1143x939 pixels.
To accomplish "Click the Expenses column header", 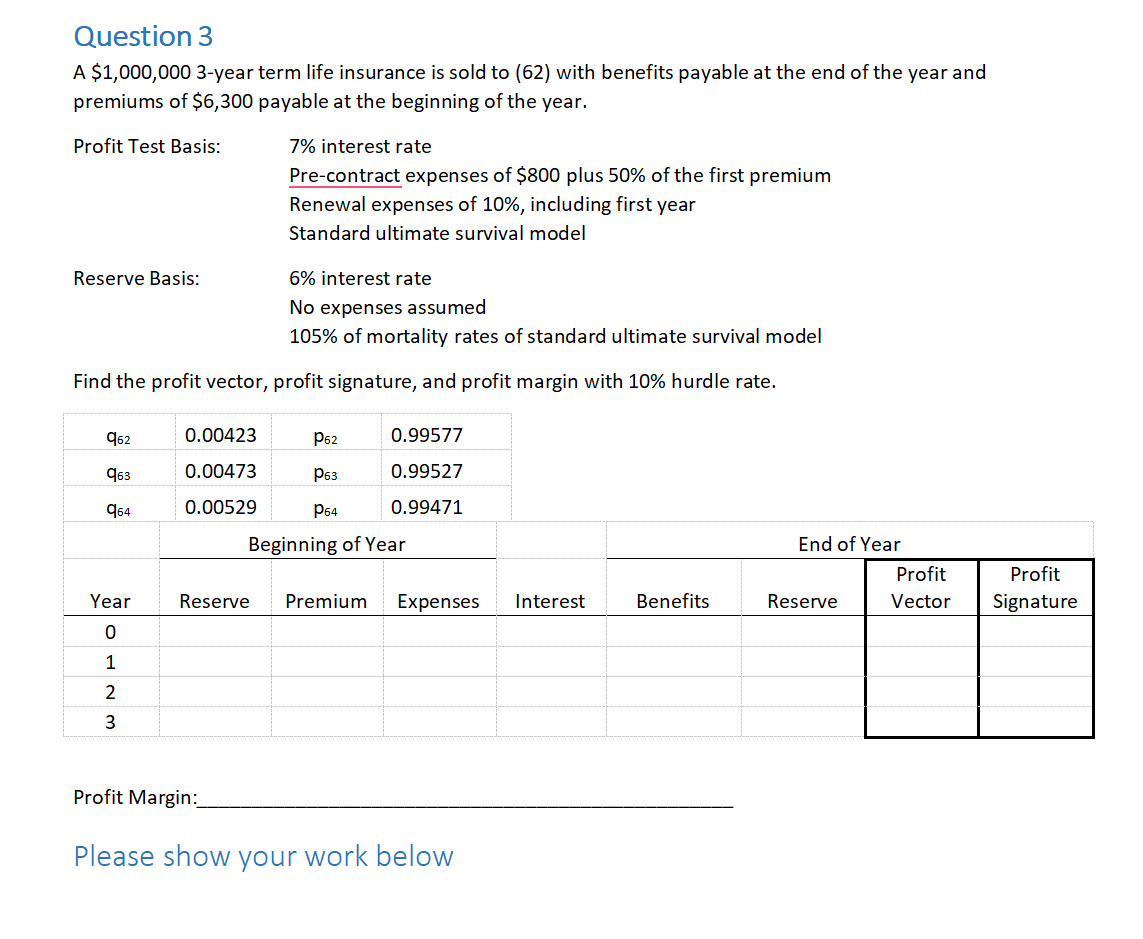I will 438,601.
